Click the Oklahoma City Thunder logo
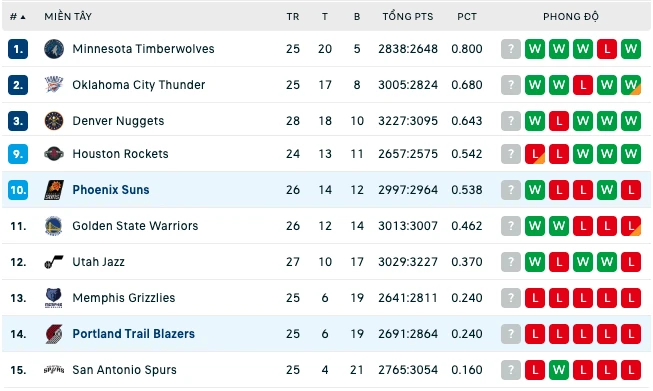 [54, 85]
